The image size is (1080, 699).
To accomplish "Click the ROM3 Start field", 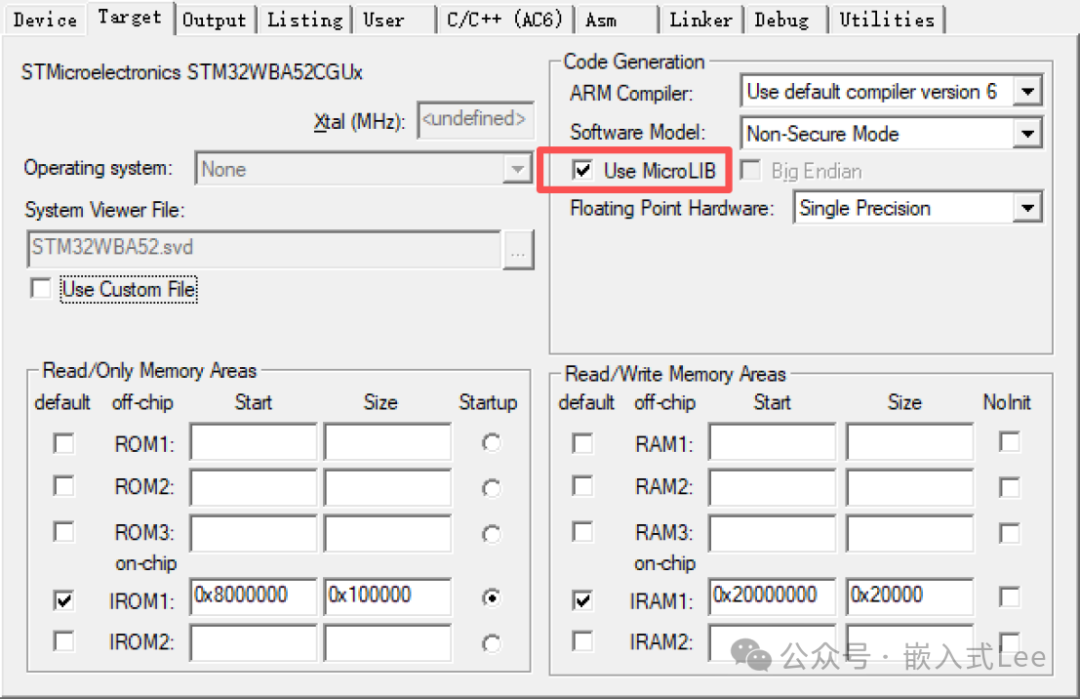I will point(253,534).
